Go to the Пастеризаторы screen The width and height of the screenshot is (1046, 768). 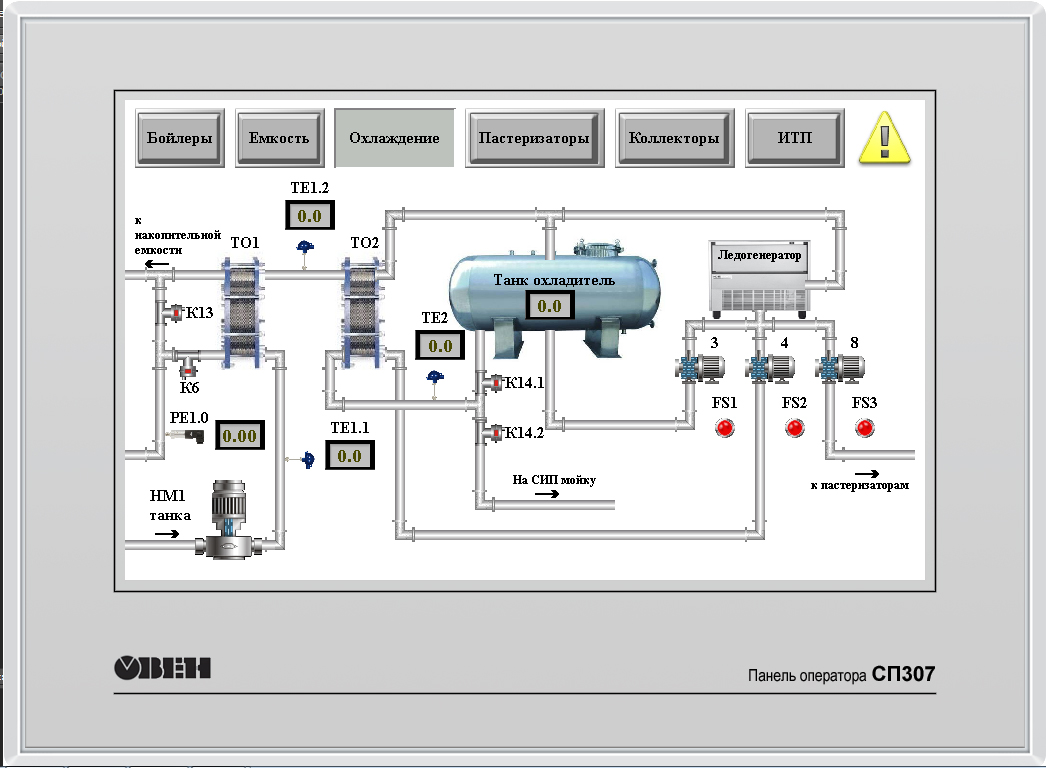click(534, 138)
